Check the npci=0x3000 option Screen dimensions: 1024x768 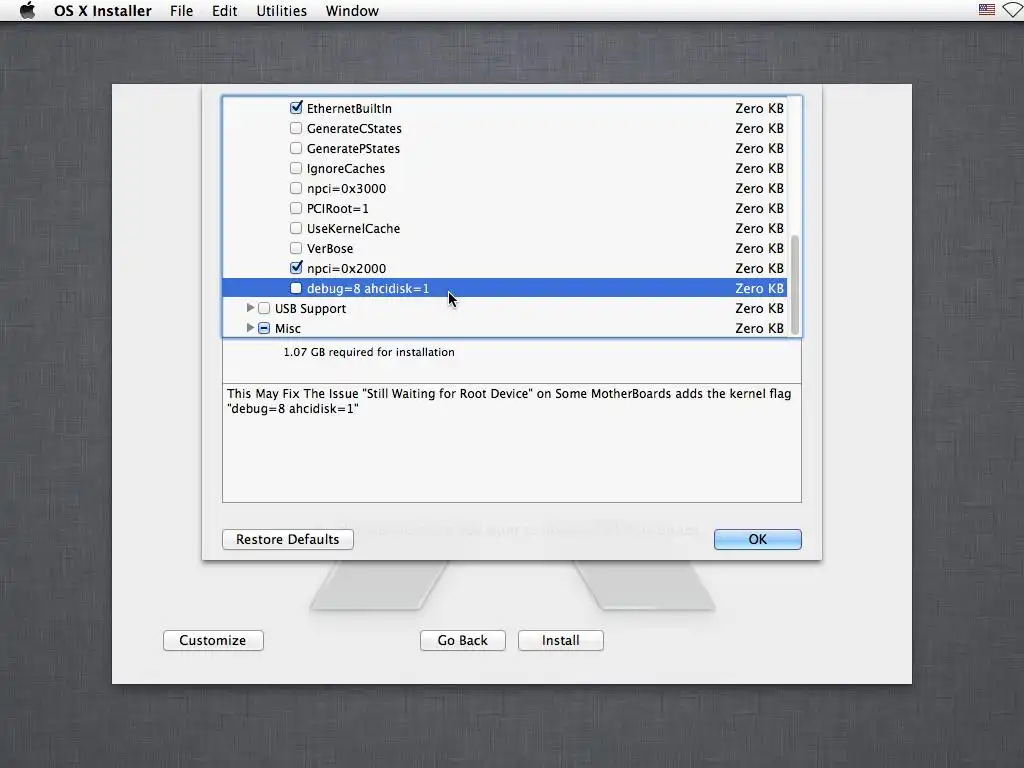pyautogui.click(x=296, y=188)
